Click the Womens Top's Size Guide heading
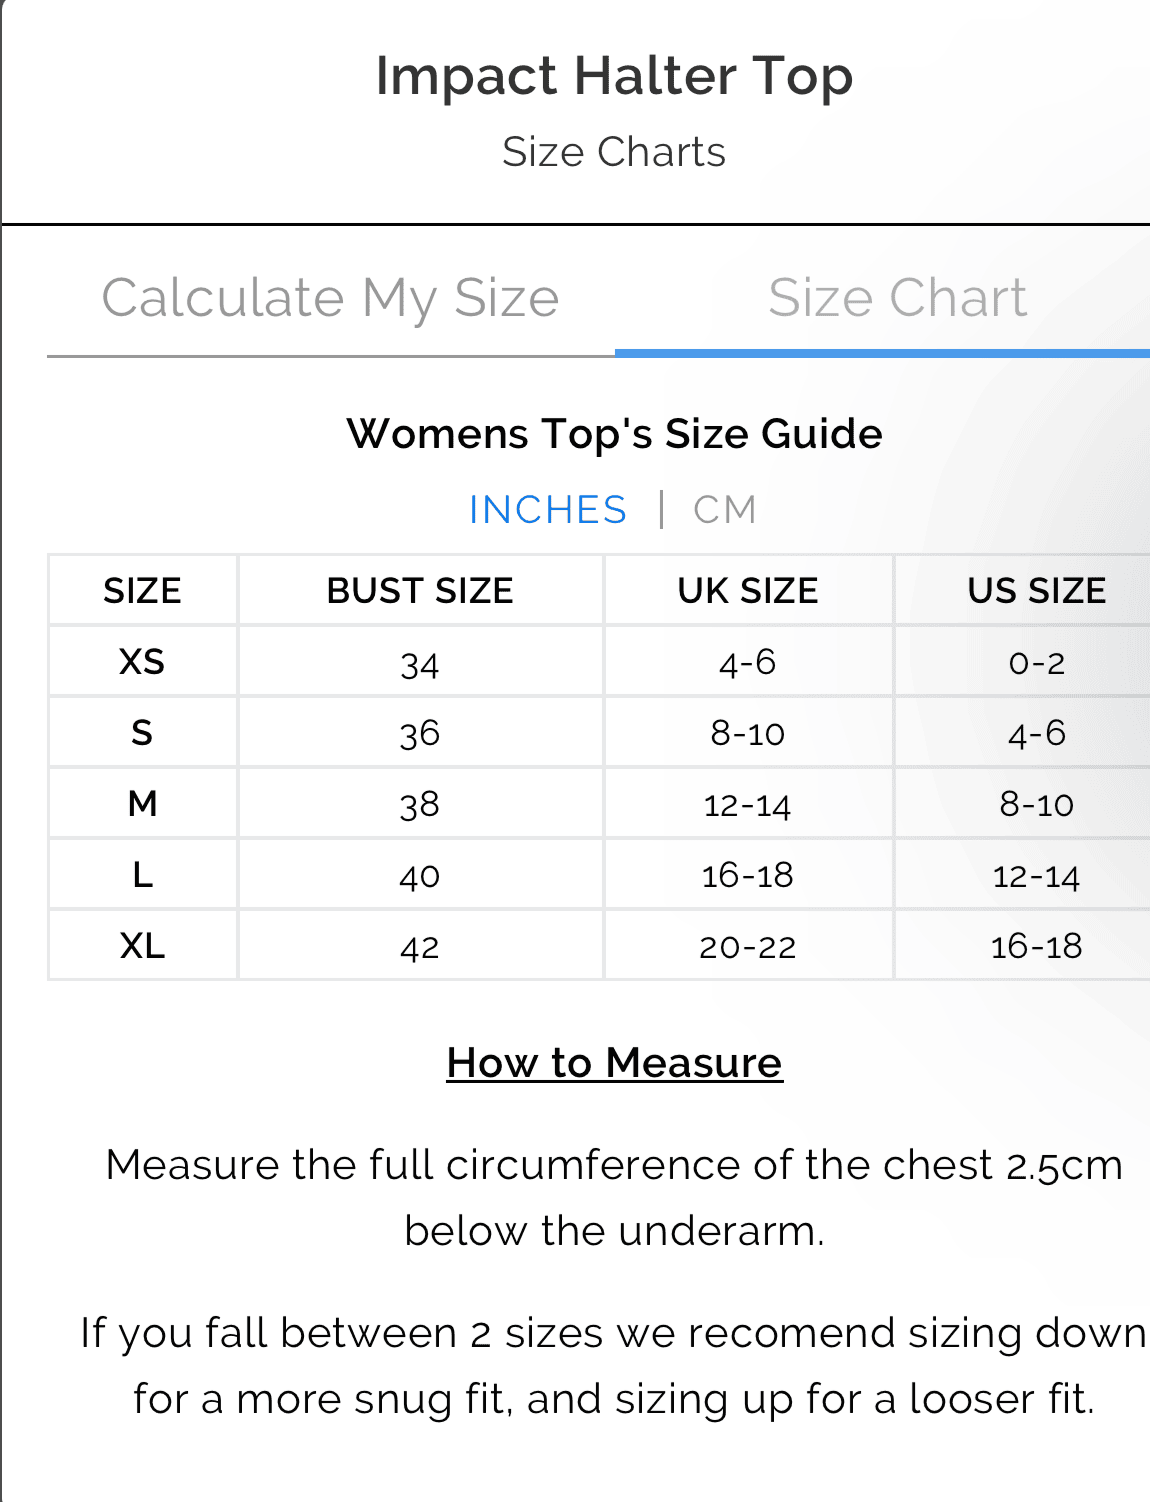 coord(614,434)
